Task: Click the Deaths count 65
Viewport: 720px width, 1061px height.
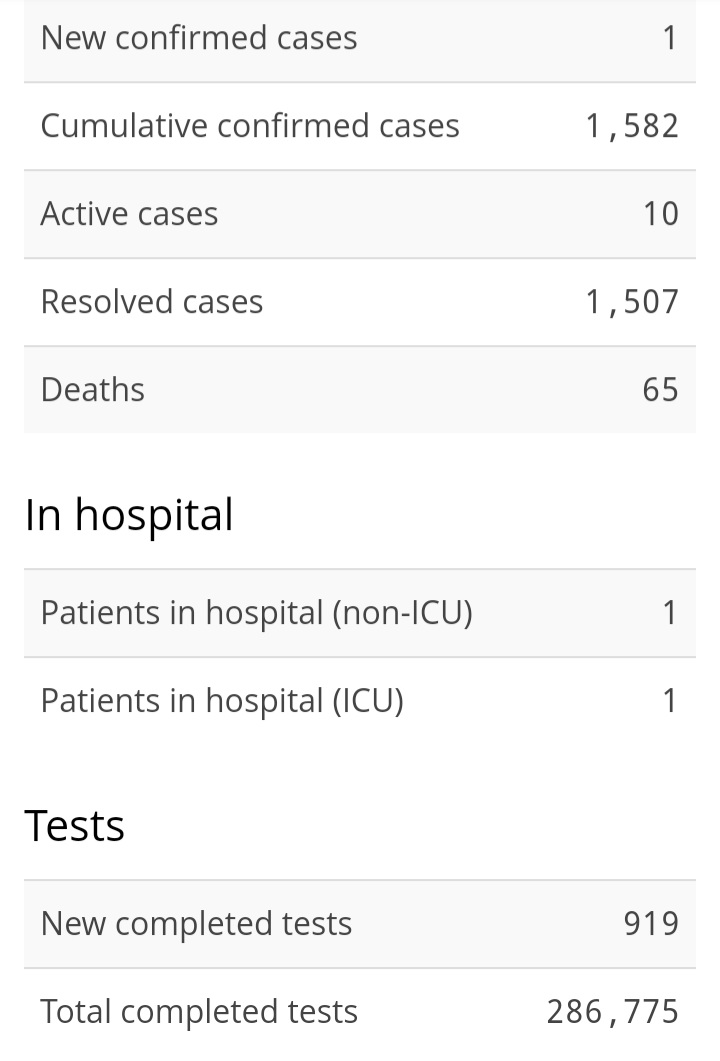Action: pos(660,390)
